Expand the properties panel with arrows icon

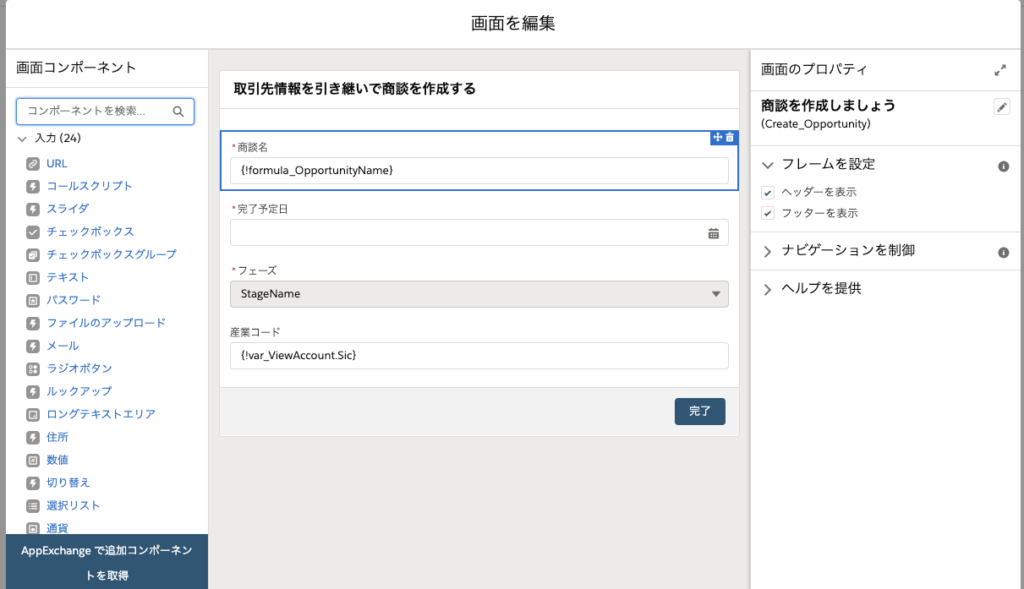(x=1000, y=70)
